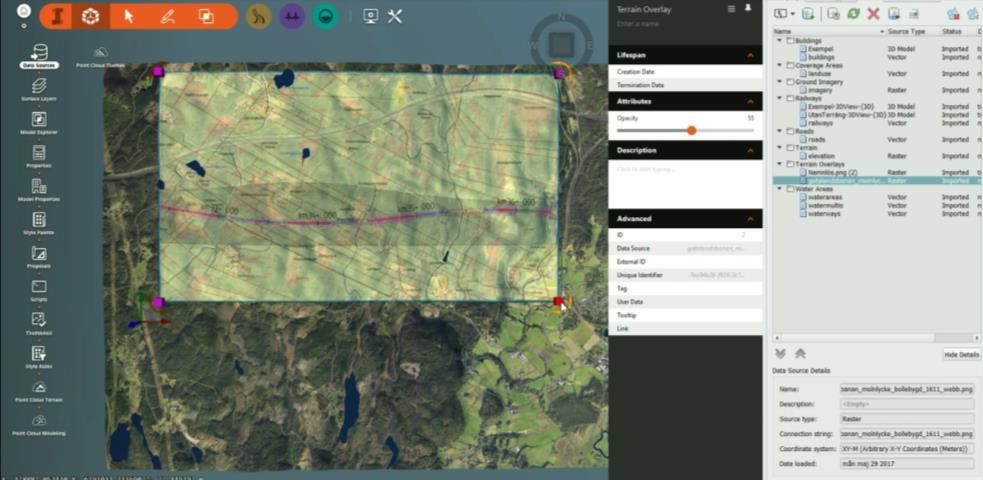This screenshot has height=480, width=983.
Task: Open Surface Layers tool
Action: [x=39, y=90]
